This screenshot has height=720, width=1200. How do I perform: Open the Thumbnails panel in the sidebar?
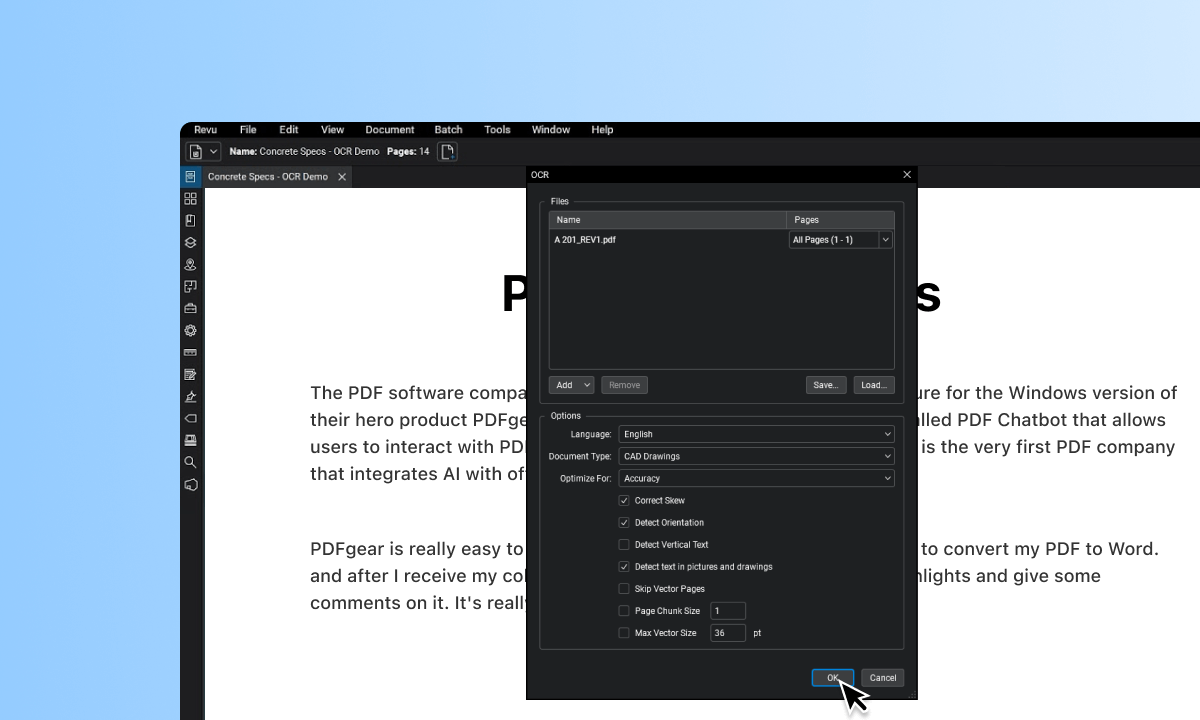point(190,198)
